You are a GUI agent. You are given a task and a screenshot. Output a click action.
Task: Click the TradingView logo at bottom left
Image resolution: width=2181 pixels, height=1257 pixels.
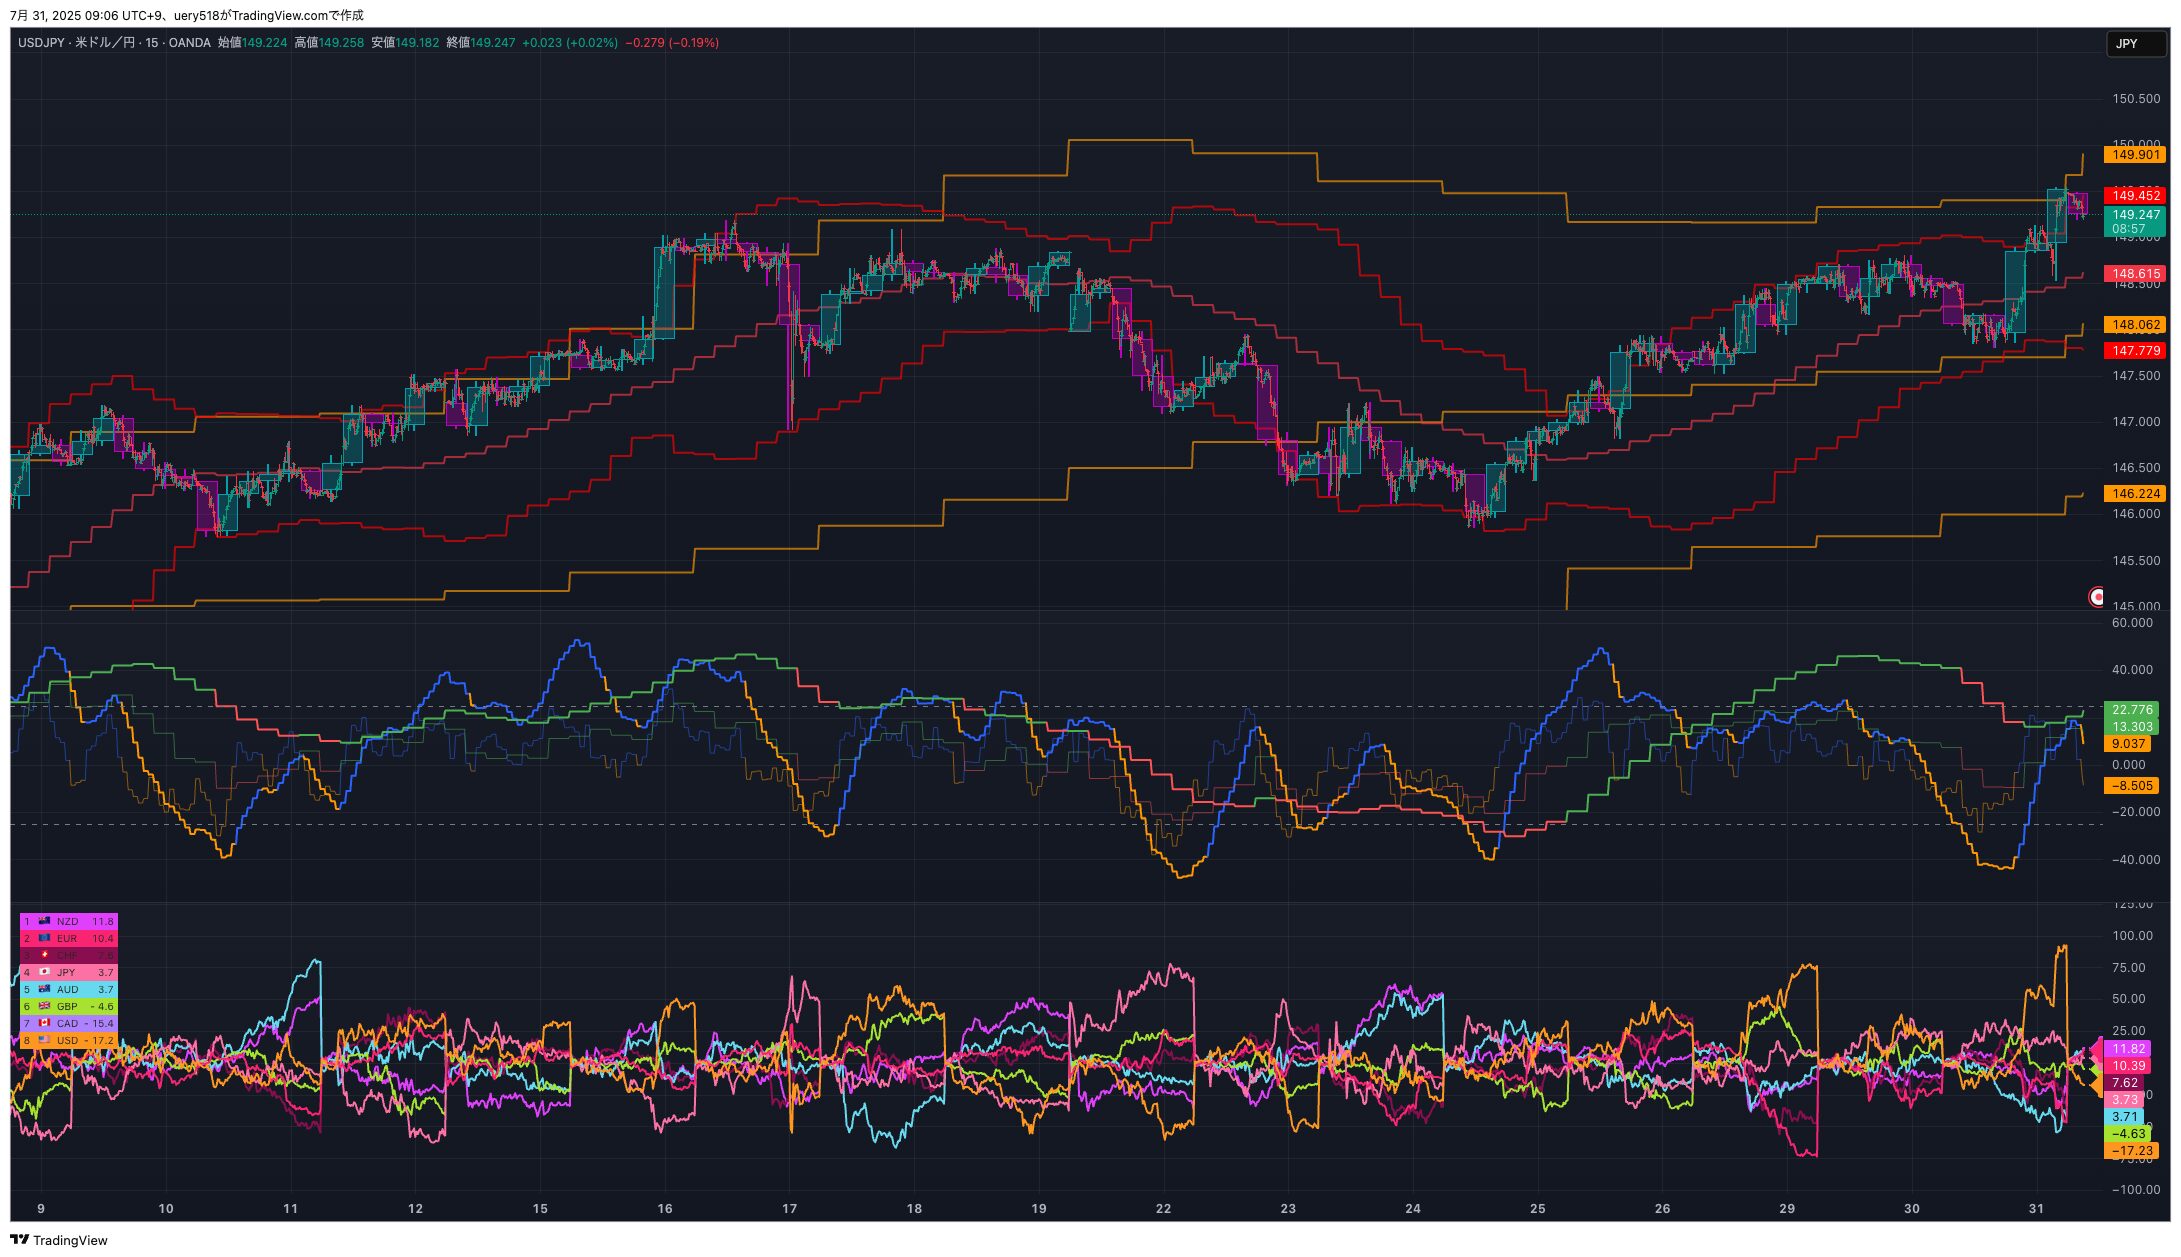point(19,1240)
